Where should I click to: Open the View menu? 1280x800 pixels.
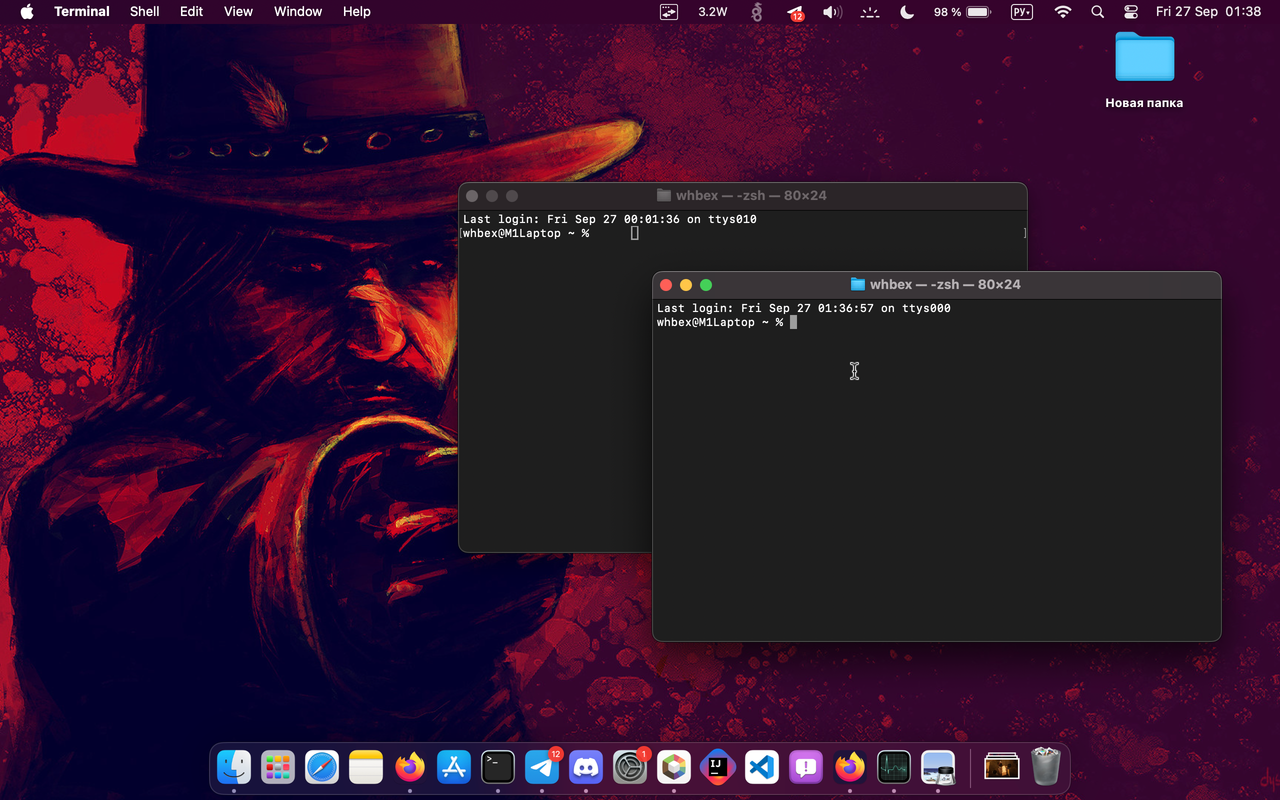238,12
